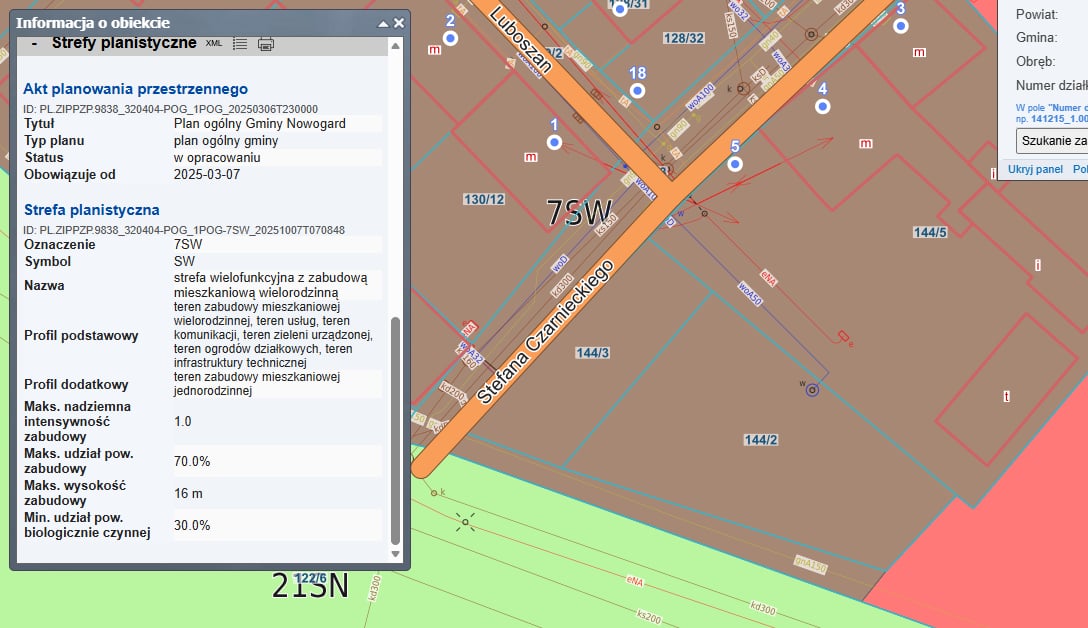This screenshot has width=1088, height=628.
Task: Click the well symbol on parcel 144/2
Action: (x=812, y=390)
